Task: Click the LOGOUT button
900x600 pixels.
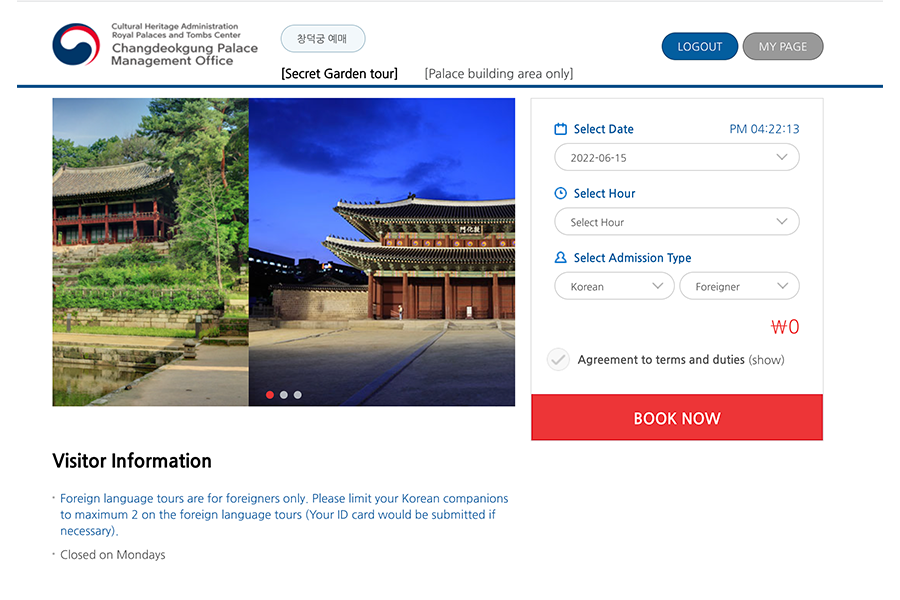Action: click(699, 46)
